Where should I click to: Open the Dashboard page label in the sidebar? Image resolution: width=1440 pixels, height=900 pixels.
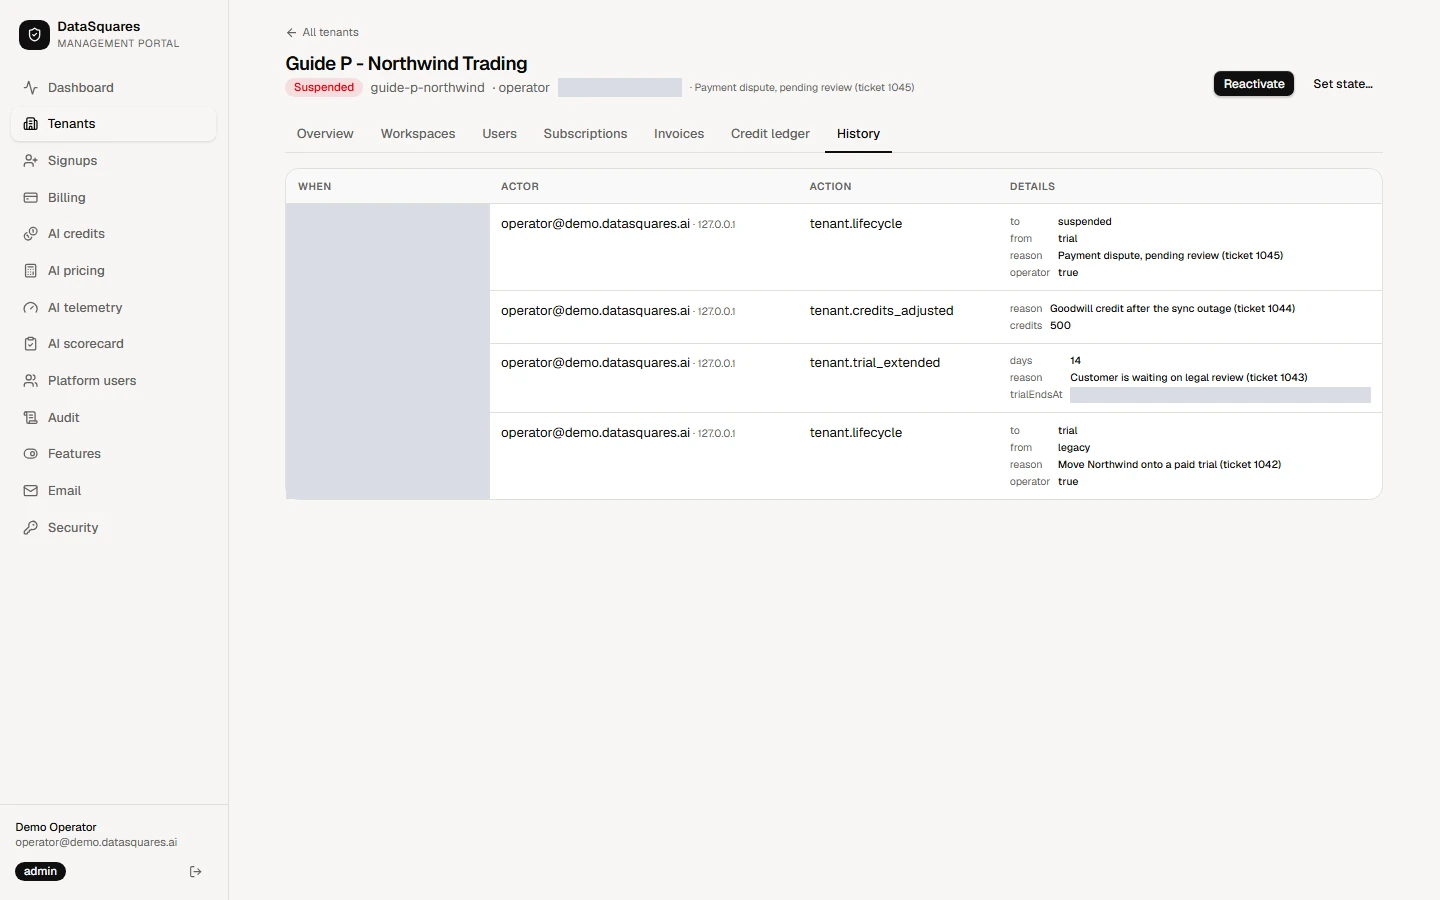[x=81, y=88]
